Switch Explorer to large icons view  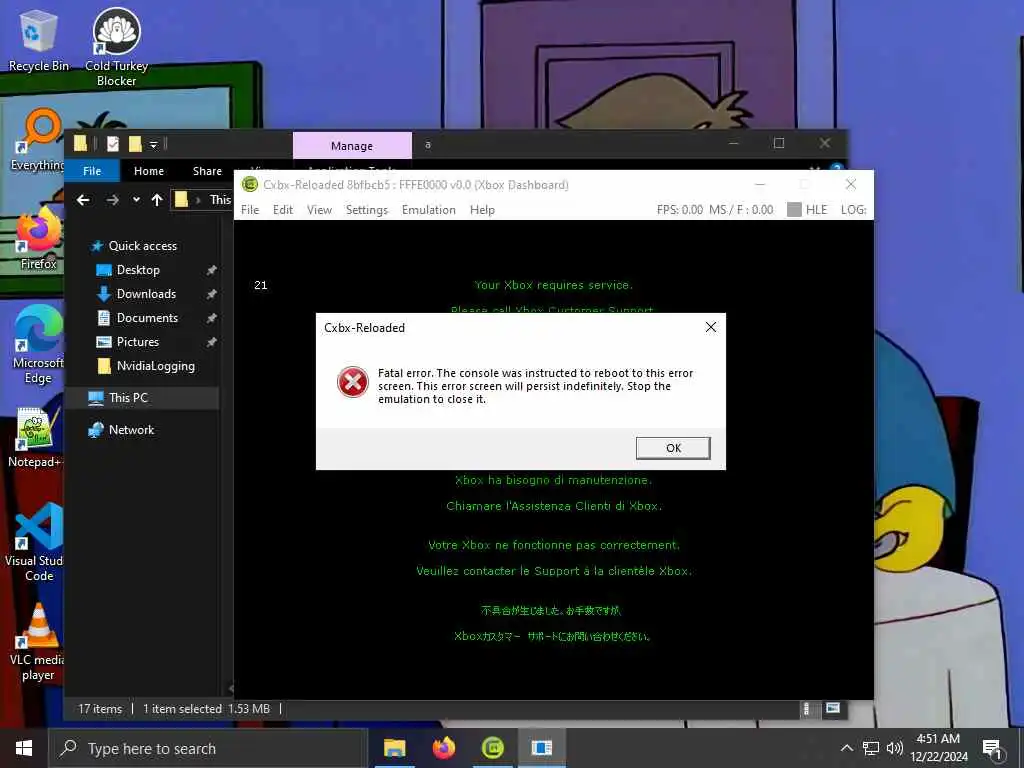coord(833,709)
